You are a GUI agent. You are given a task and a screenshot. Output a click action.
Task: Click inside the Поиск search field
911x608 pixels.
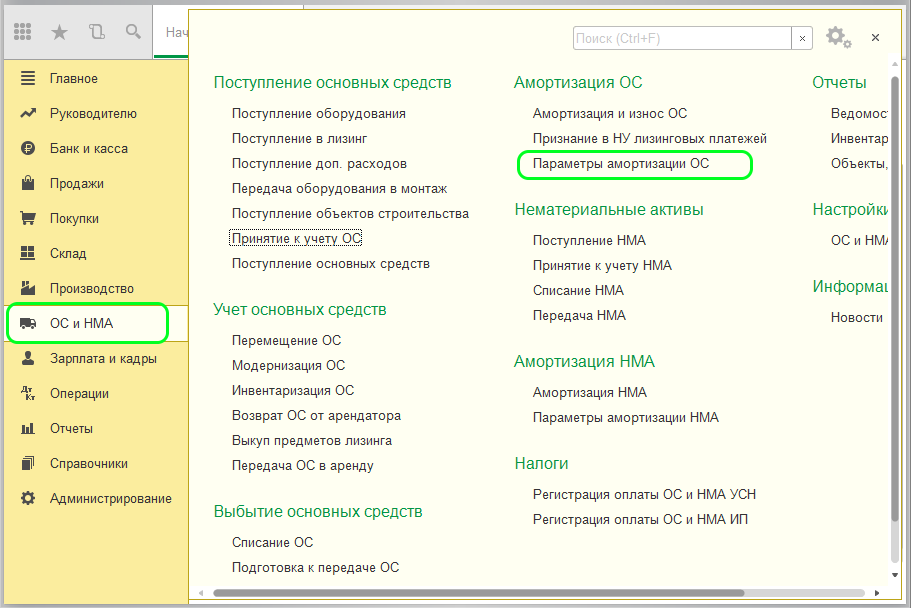[x=680, y=38]
